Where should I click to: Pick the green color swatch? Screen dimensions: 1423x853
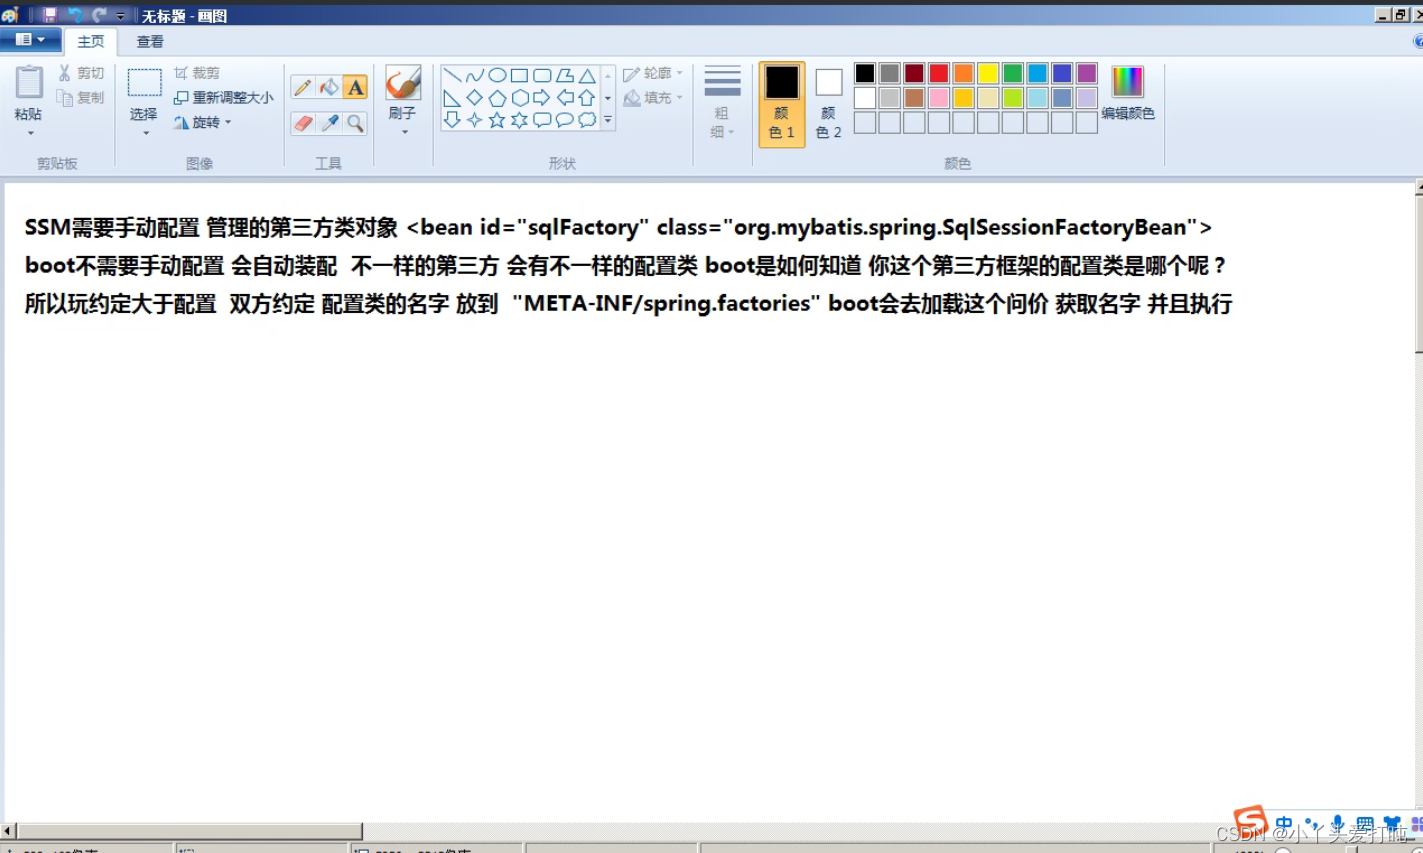tap(1013, 73)
